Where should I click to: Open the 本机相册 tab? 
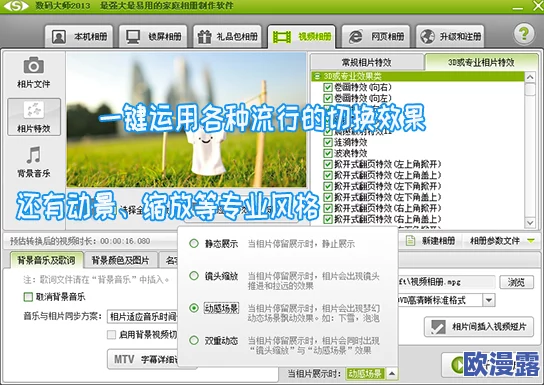79,36
